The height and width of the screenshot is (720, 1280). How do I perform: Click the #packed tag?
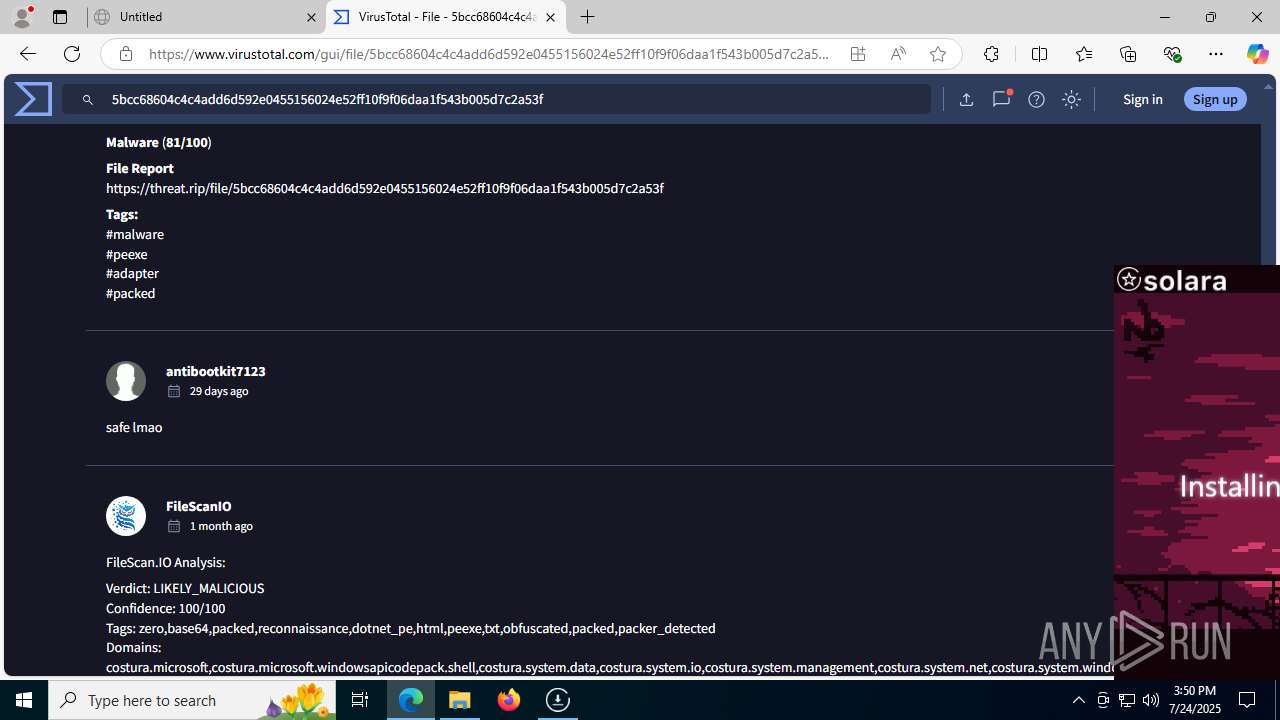(131, 293)
